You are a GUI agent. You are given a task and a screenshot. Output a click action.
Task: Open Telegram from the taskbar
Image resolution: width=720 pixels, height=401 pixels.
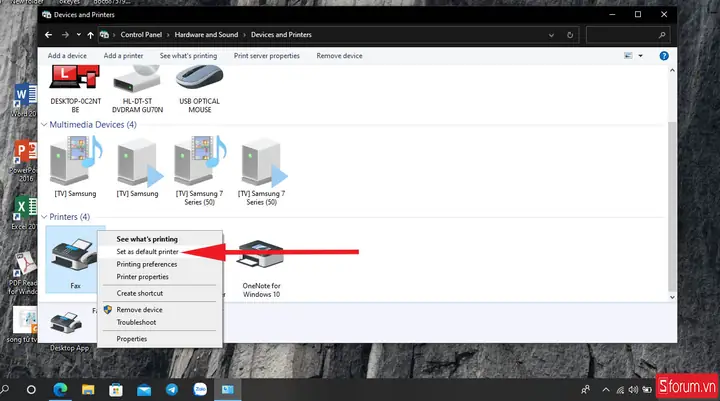point(172,390)
